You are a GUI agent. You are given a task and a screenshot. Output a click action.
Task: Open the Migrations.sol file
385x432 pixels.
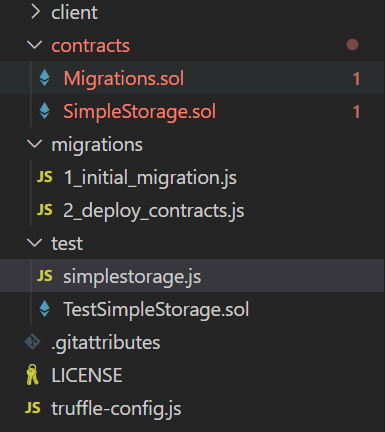pyautogui.click(x=192, y=78)
